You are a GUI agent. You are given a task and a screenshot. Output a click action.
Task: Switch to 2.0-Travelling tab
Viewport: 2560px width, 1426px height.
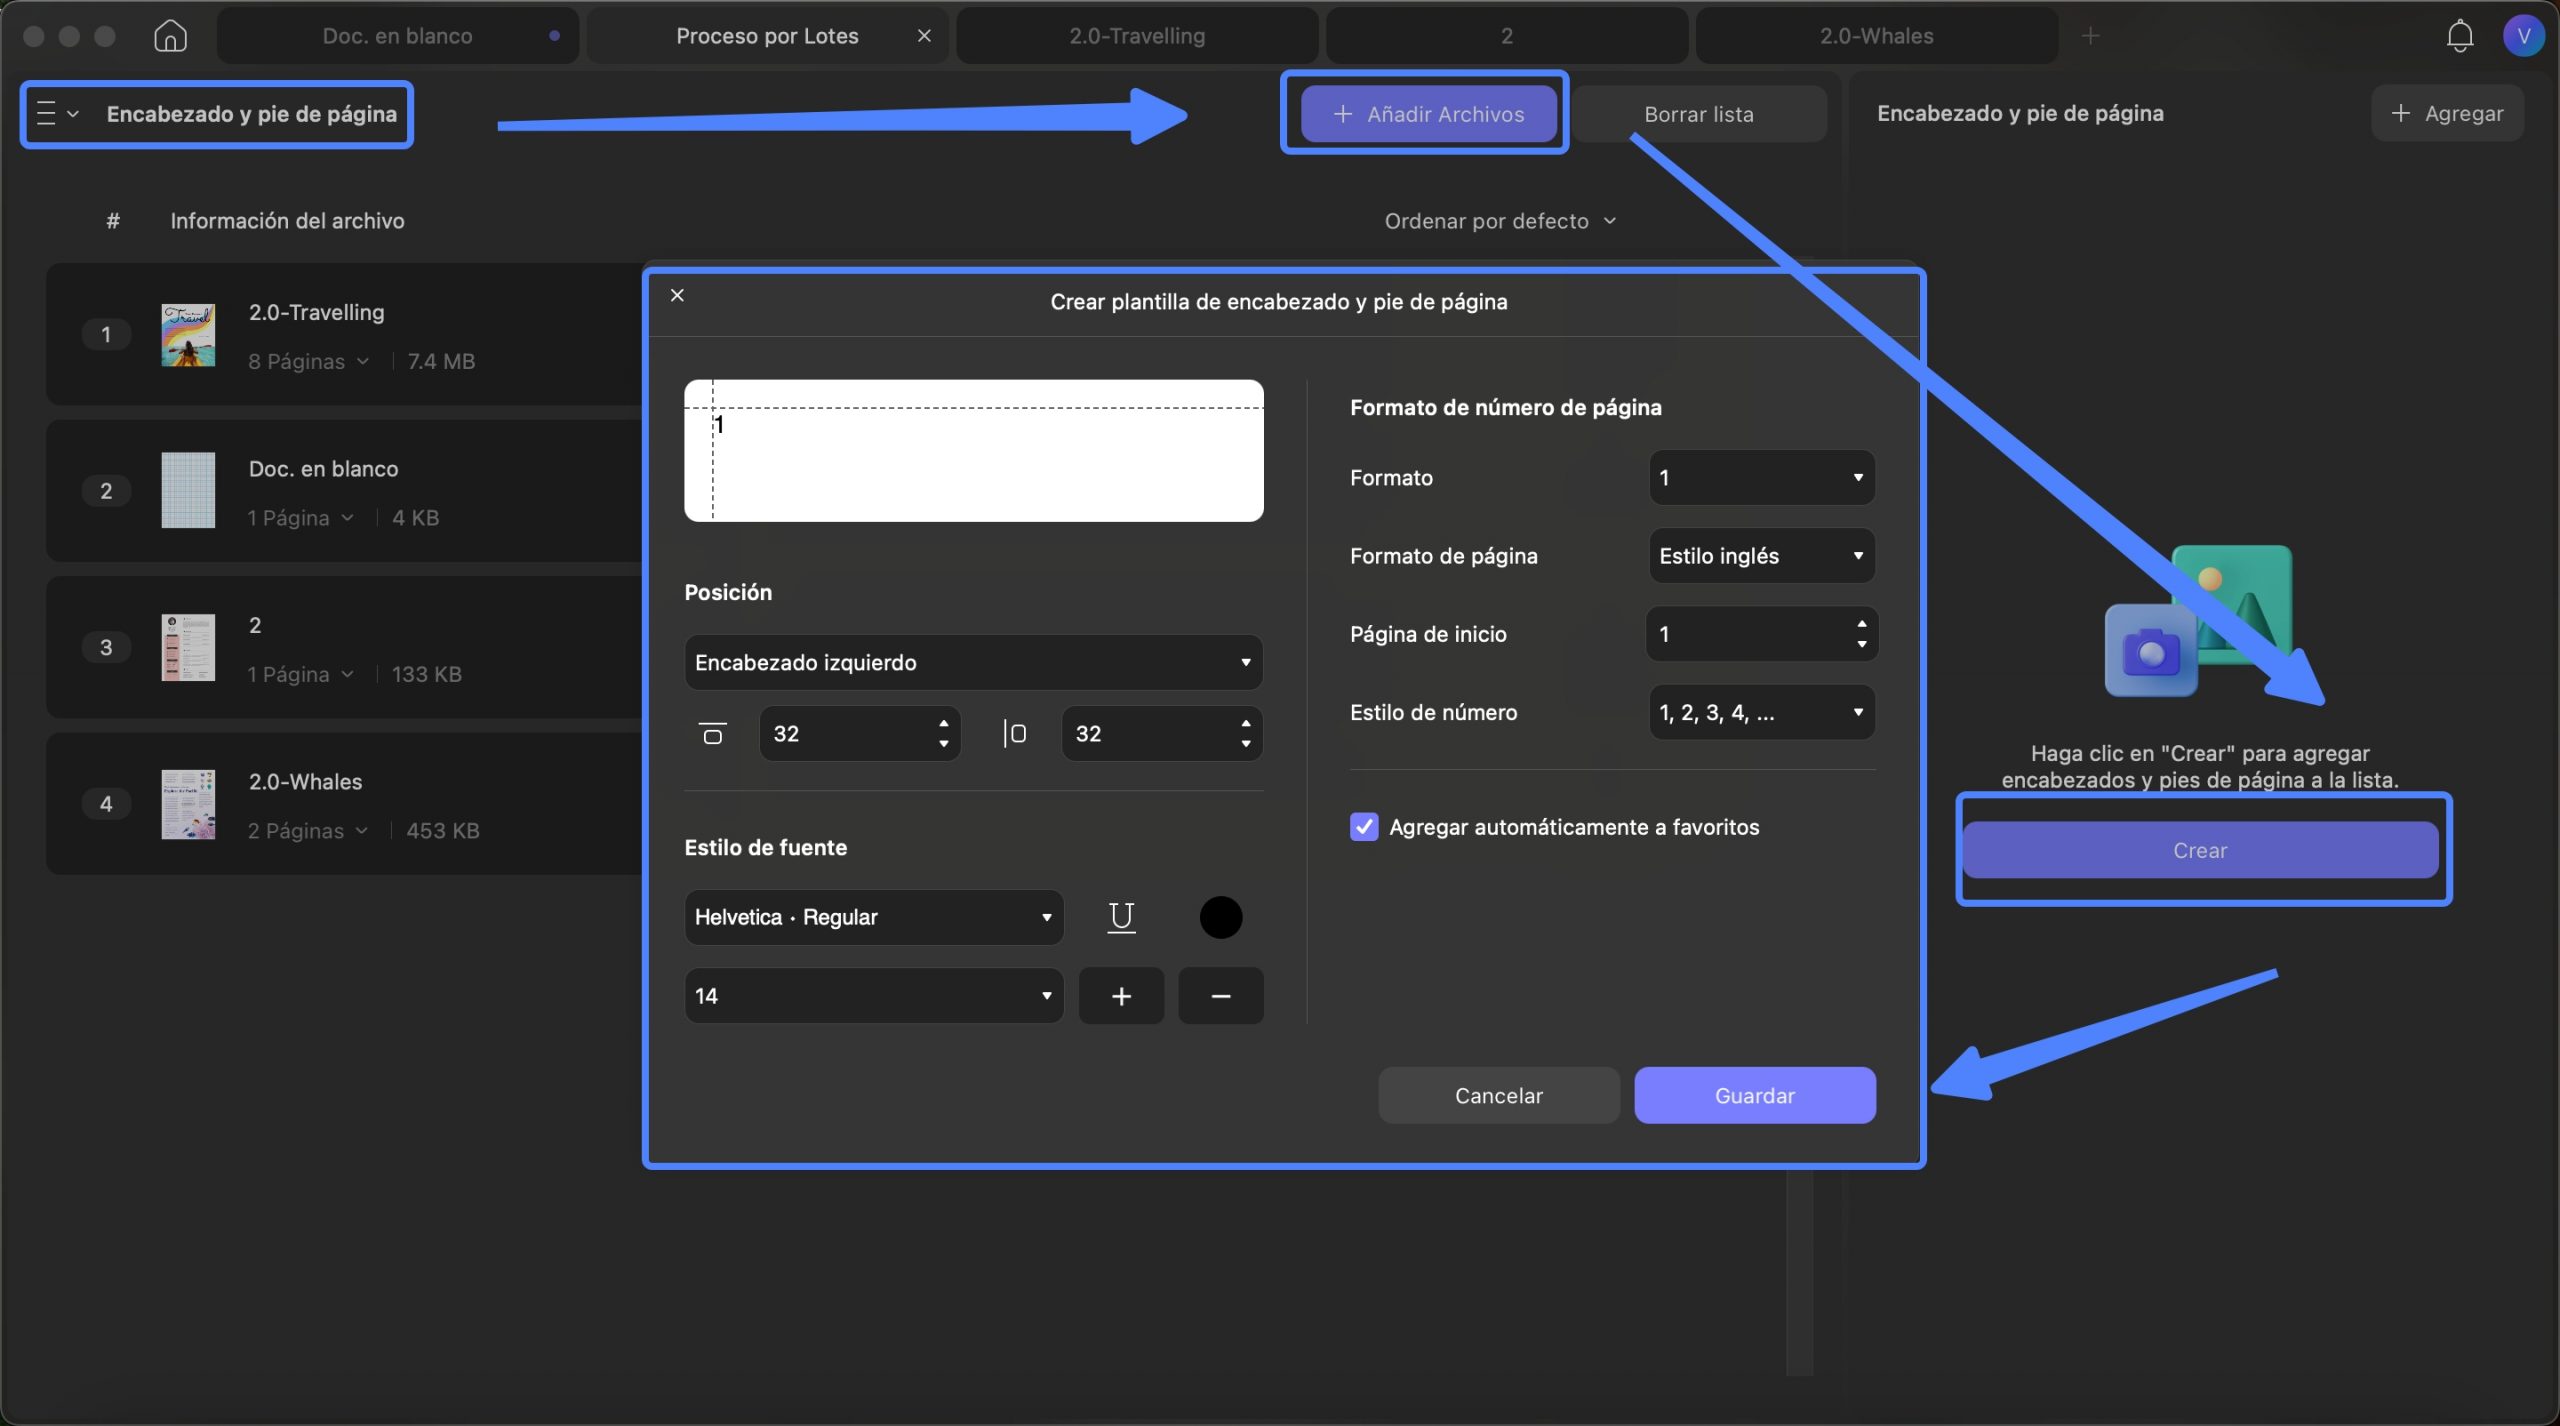click(1137, 36)
